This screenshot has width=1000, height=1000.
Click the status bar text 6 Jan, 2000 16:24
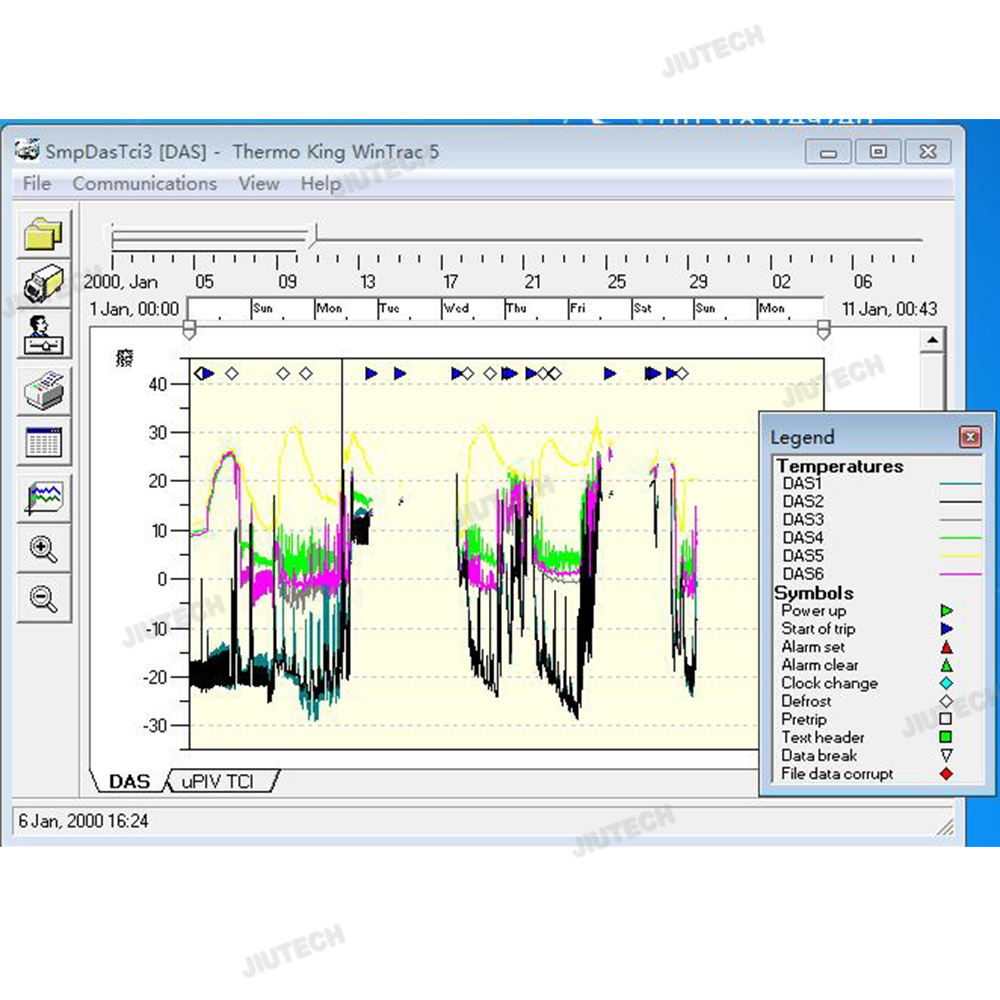(83, 821)
